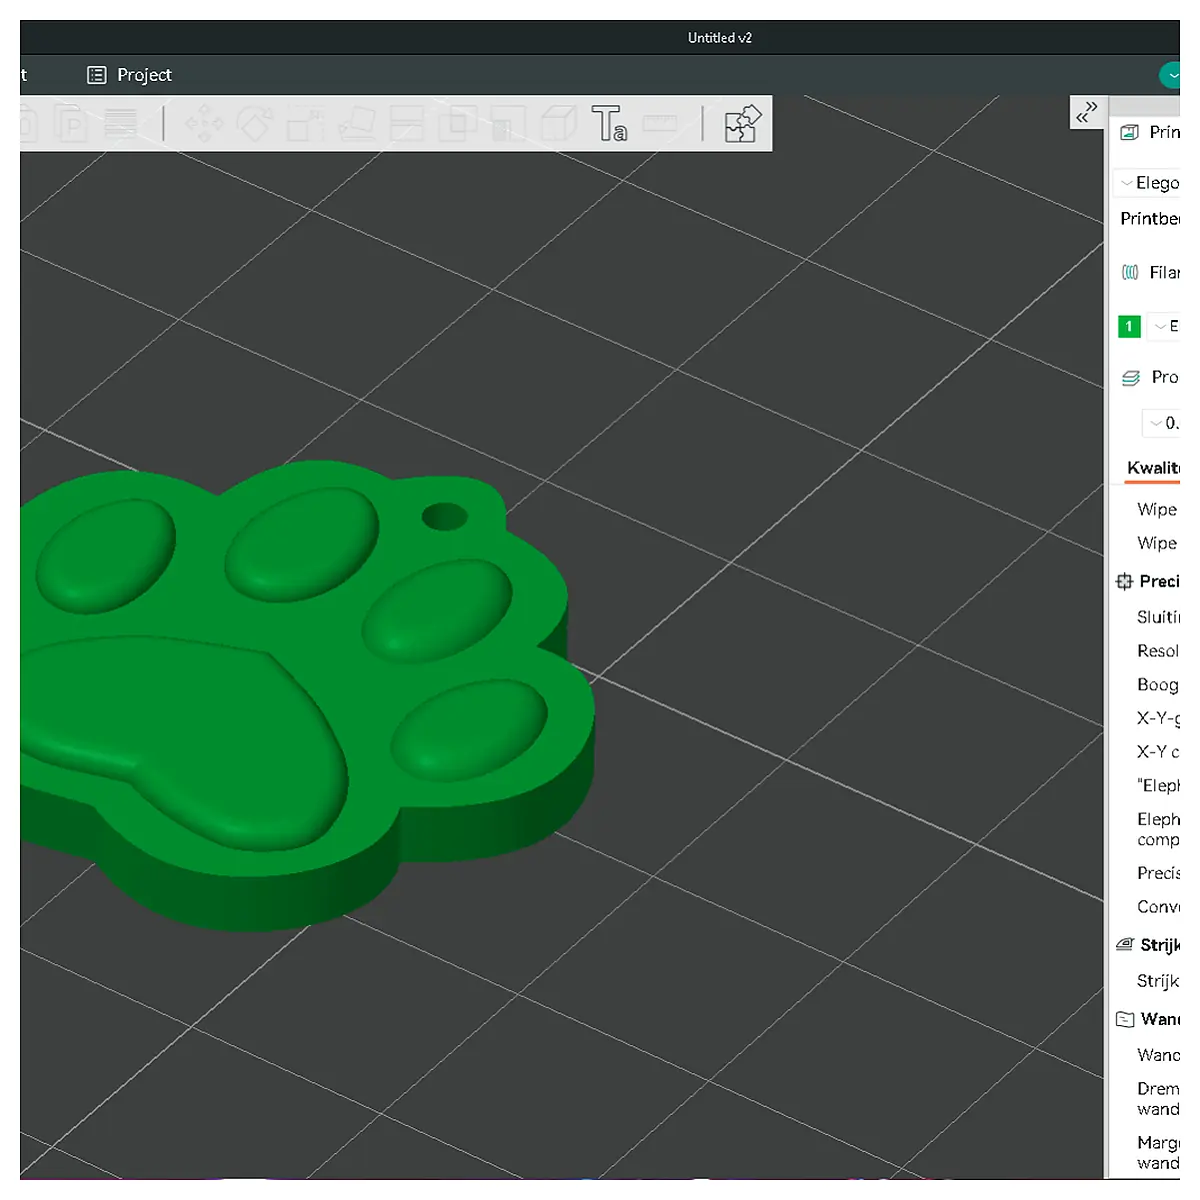Click the Conv setting row
The image size is (1200, 1200).
coord(1158,907)
